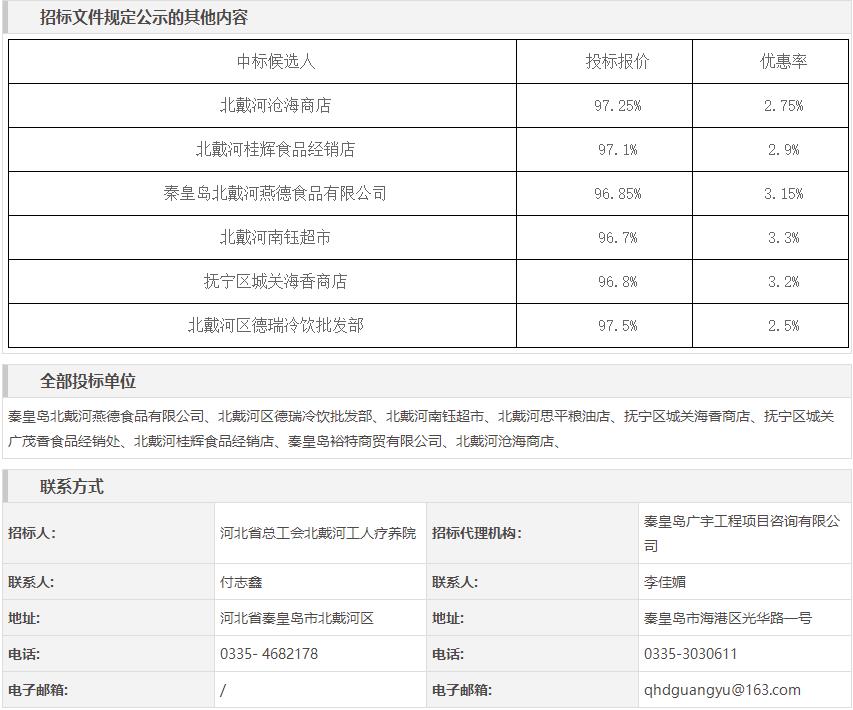This screenshot has width=853, height=710.
Task: Click the phone number 0335-3030611
Action: tap(691, 654)
